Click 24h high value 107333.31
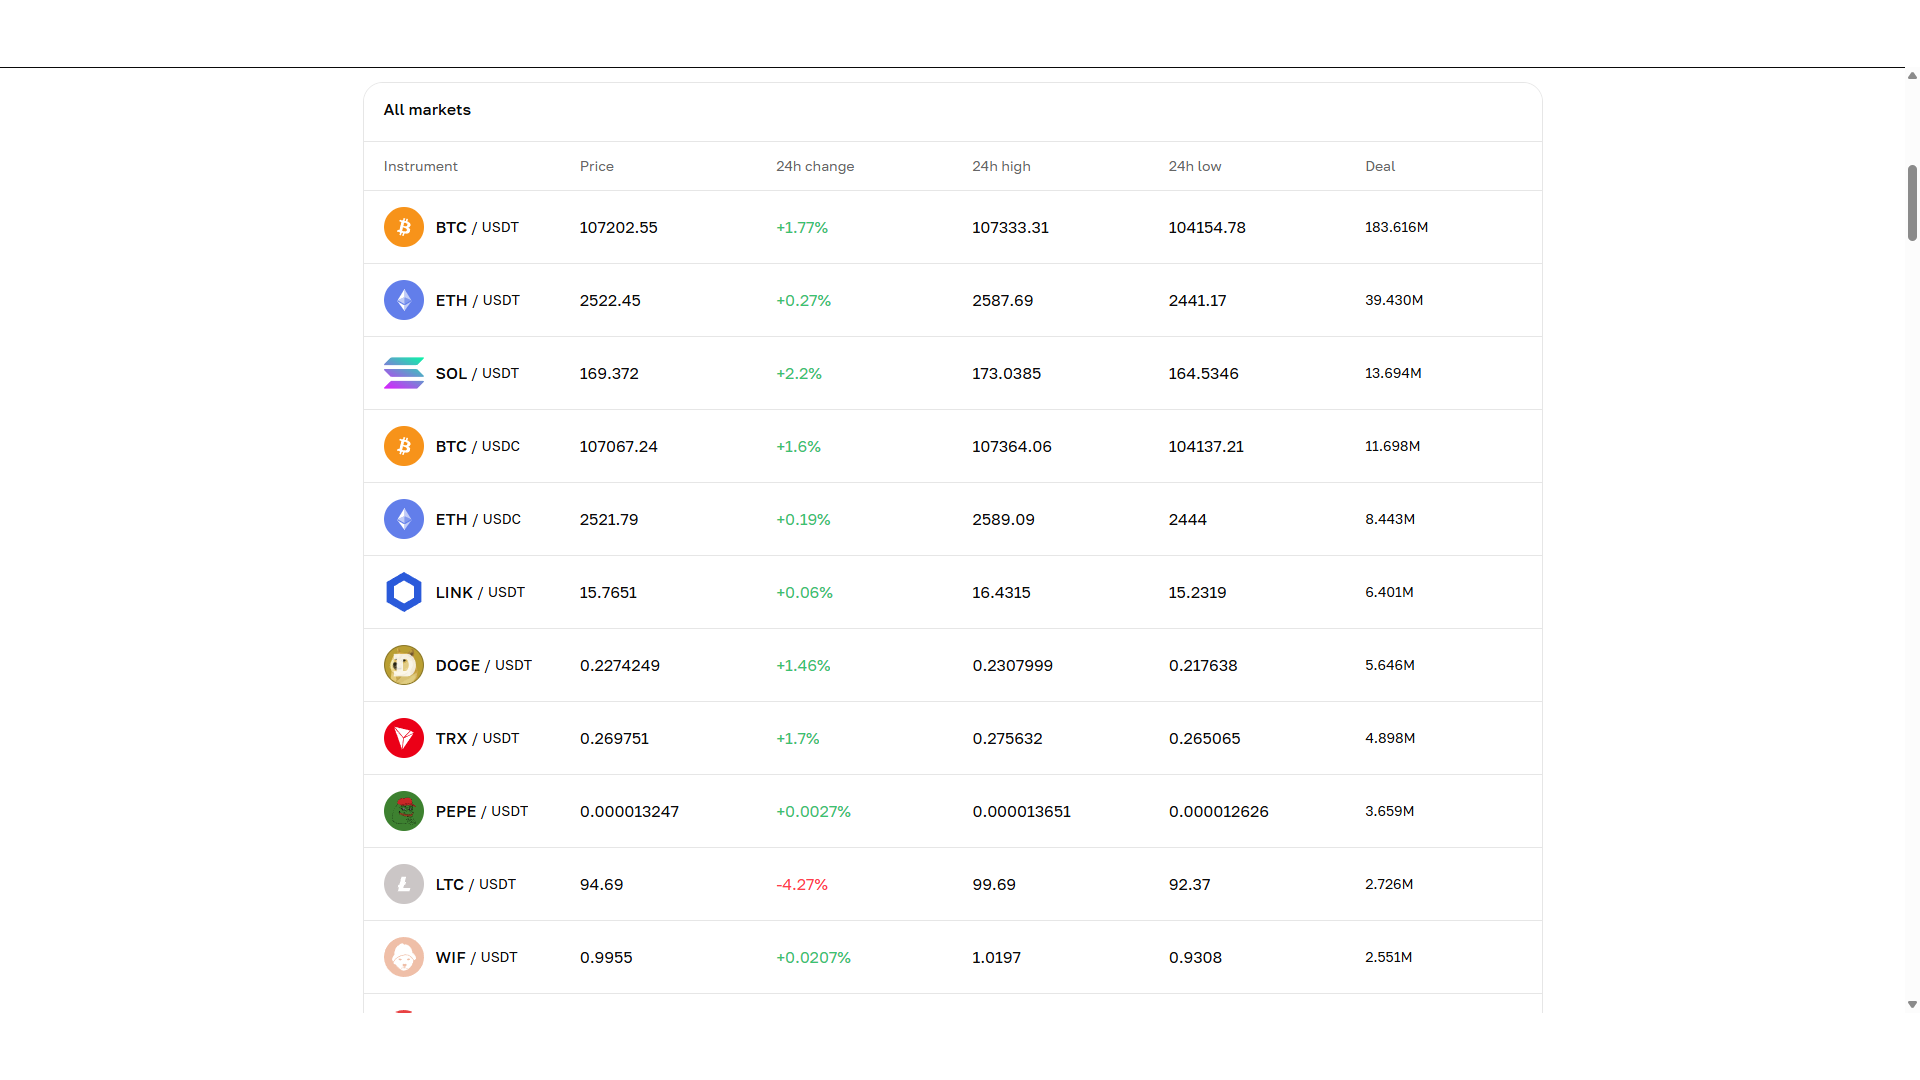Screen dimensions: 1920x1080 [x=1011, y=227]
